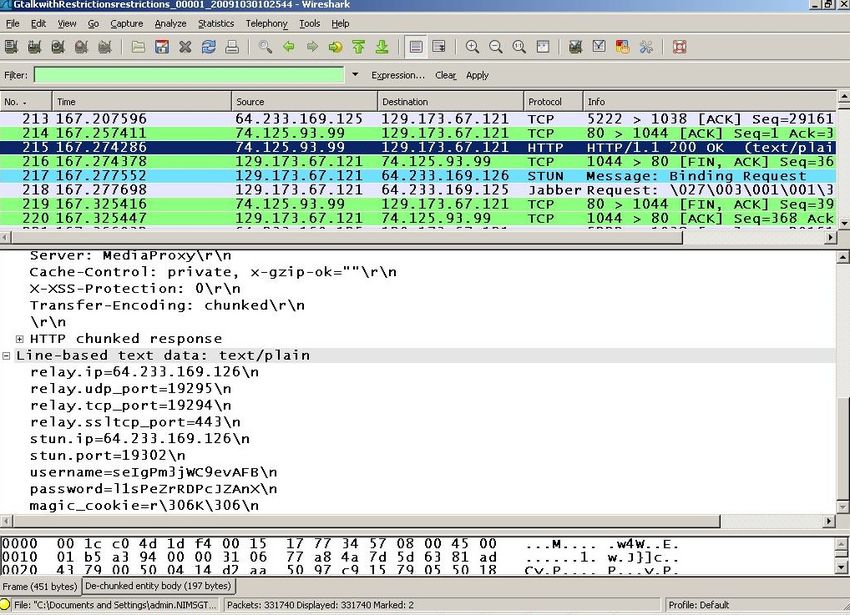This screenshot has height=615, width=850.
Task: Click the Expression... button
Action: tap(398, 75)
